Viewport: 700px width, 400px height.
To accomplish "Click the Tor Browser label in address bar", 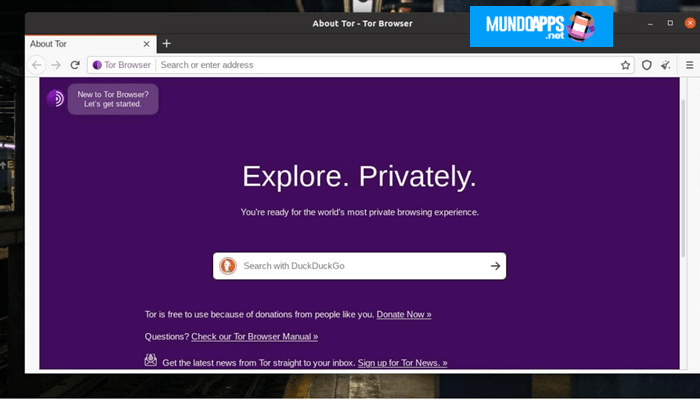I will (x=127, y=65).
